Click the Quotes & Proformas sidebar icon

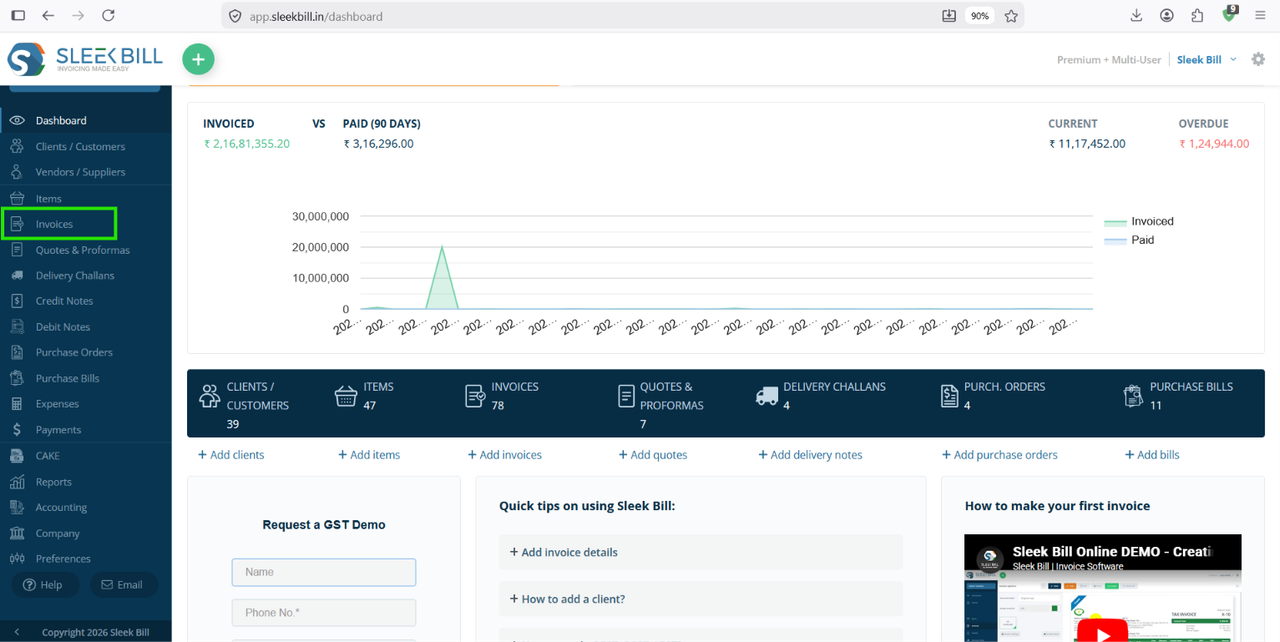coord(17,250)
